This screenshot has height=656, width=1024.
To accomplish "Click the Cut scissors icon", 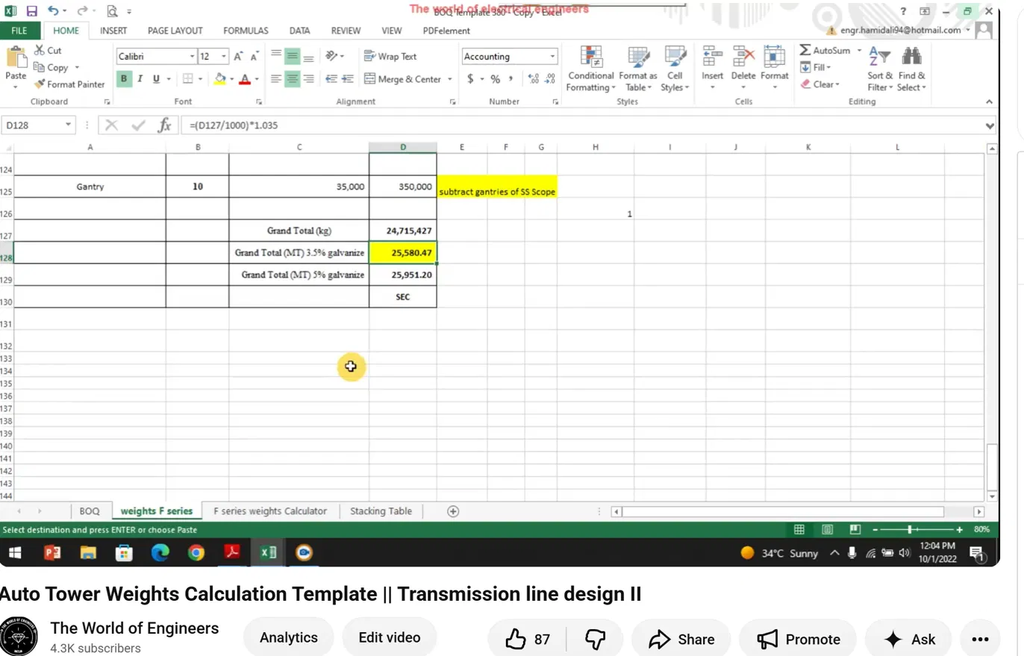I will click(x=39, y=50).
